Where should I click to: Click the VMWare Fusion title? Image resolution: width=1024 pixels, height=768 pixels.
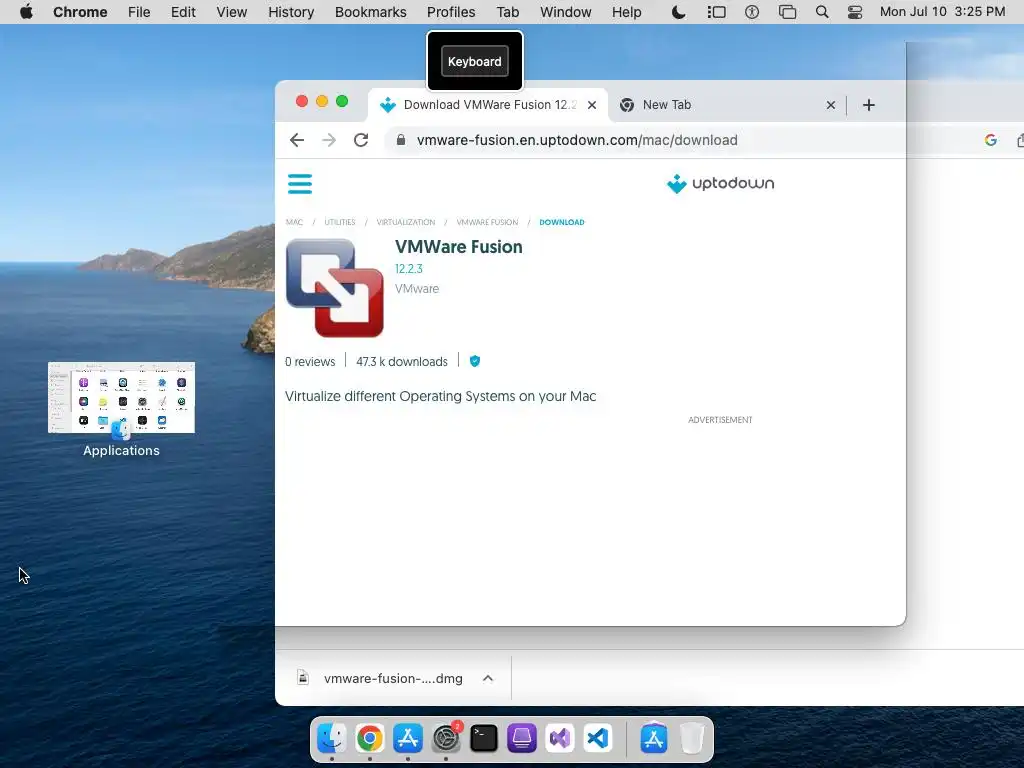pos(458,247)
